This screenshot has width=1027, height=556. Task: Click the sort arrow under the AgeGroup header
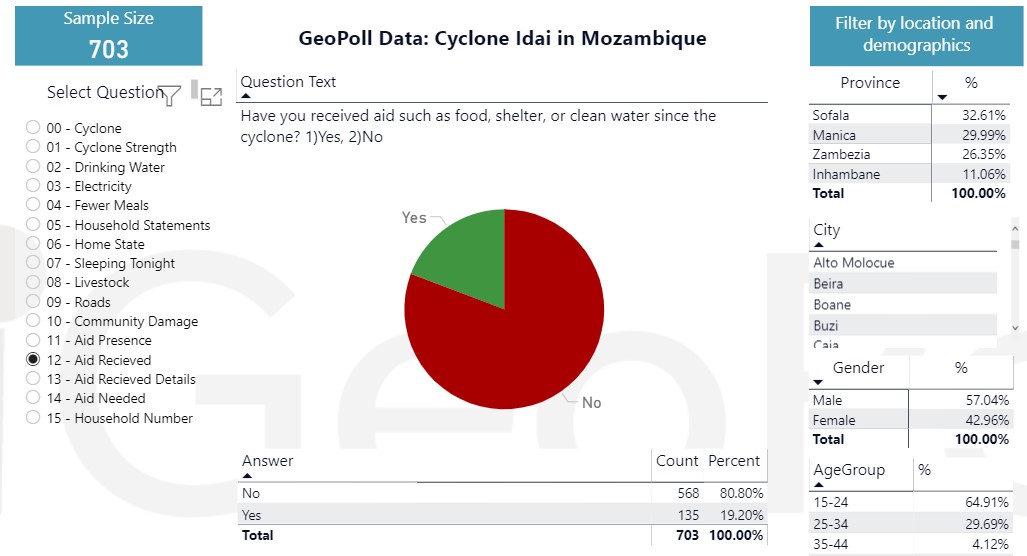(819, 485)
